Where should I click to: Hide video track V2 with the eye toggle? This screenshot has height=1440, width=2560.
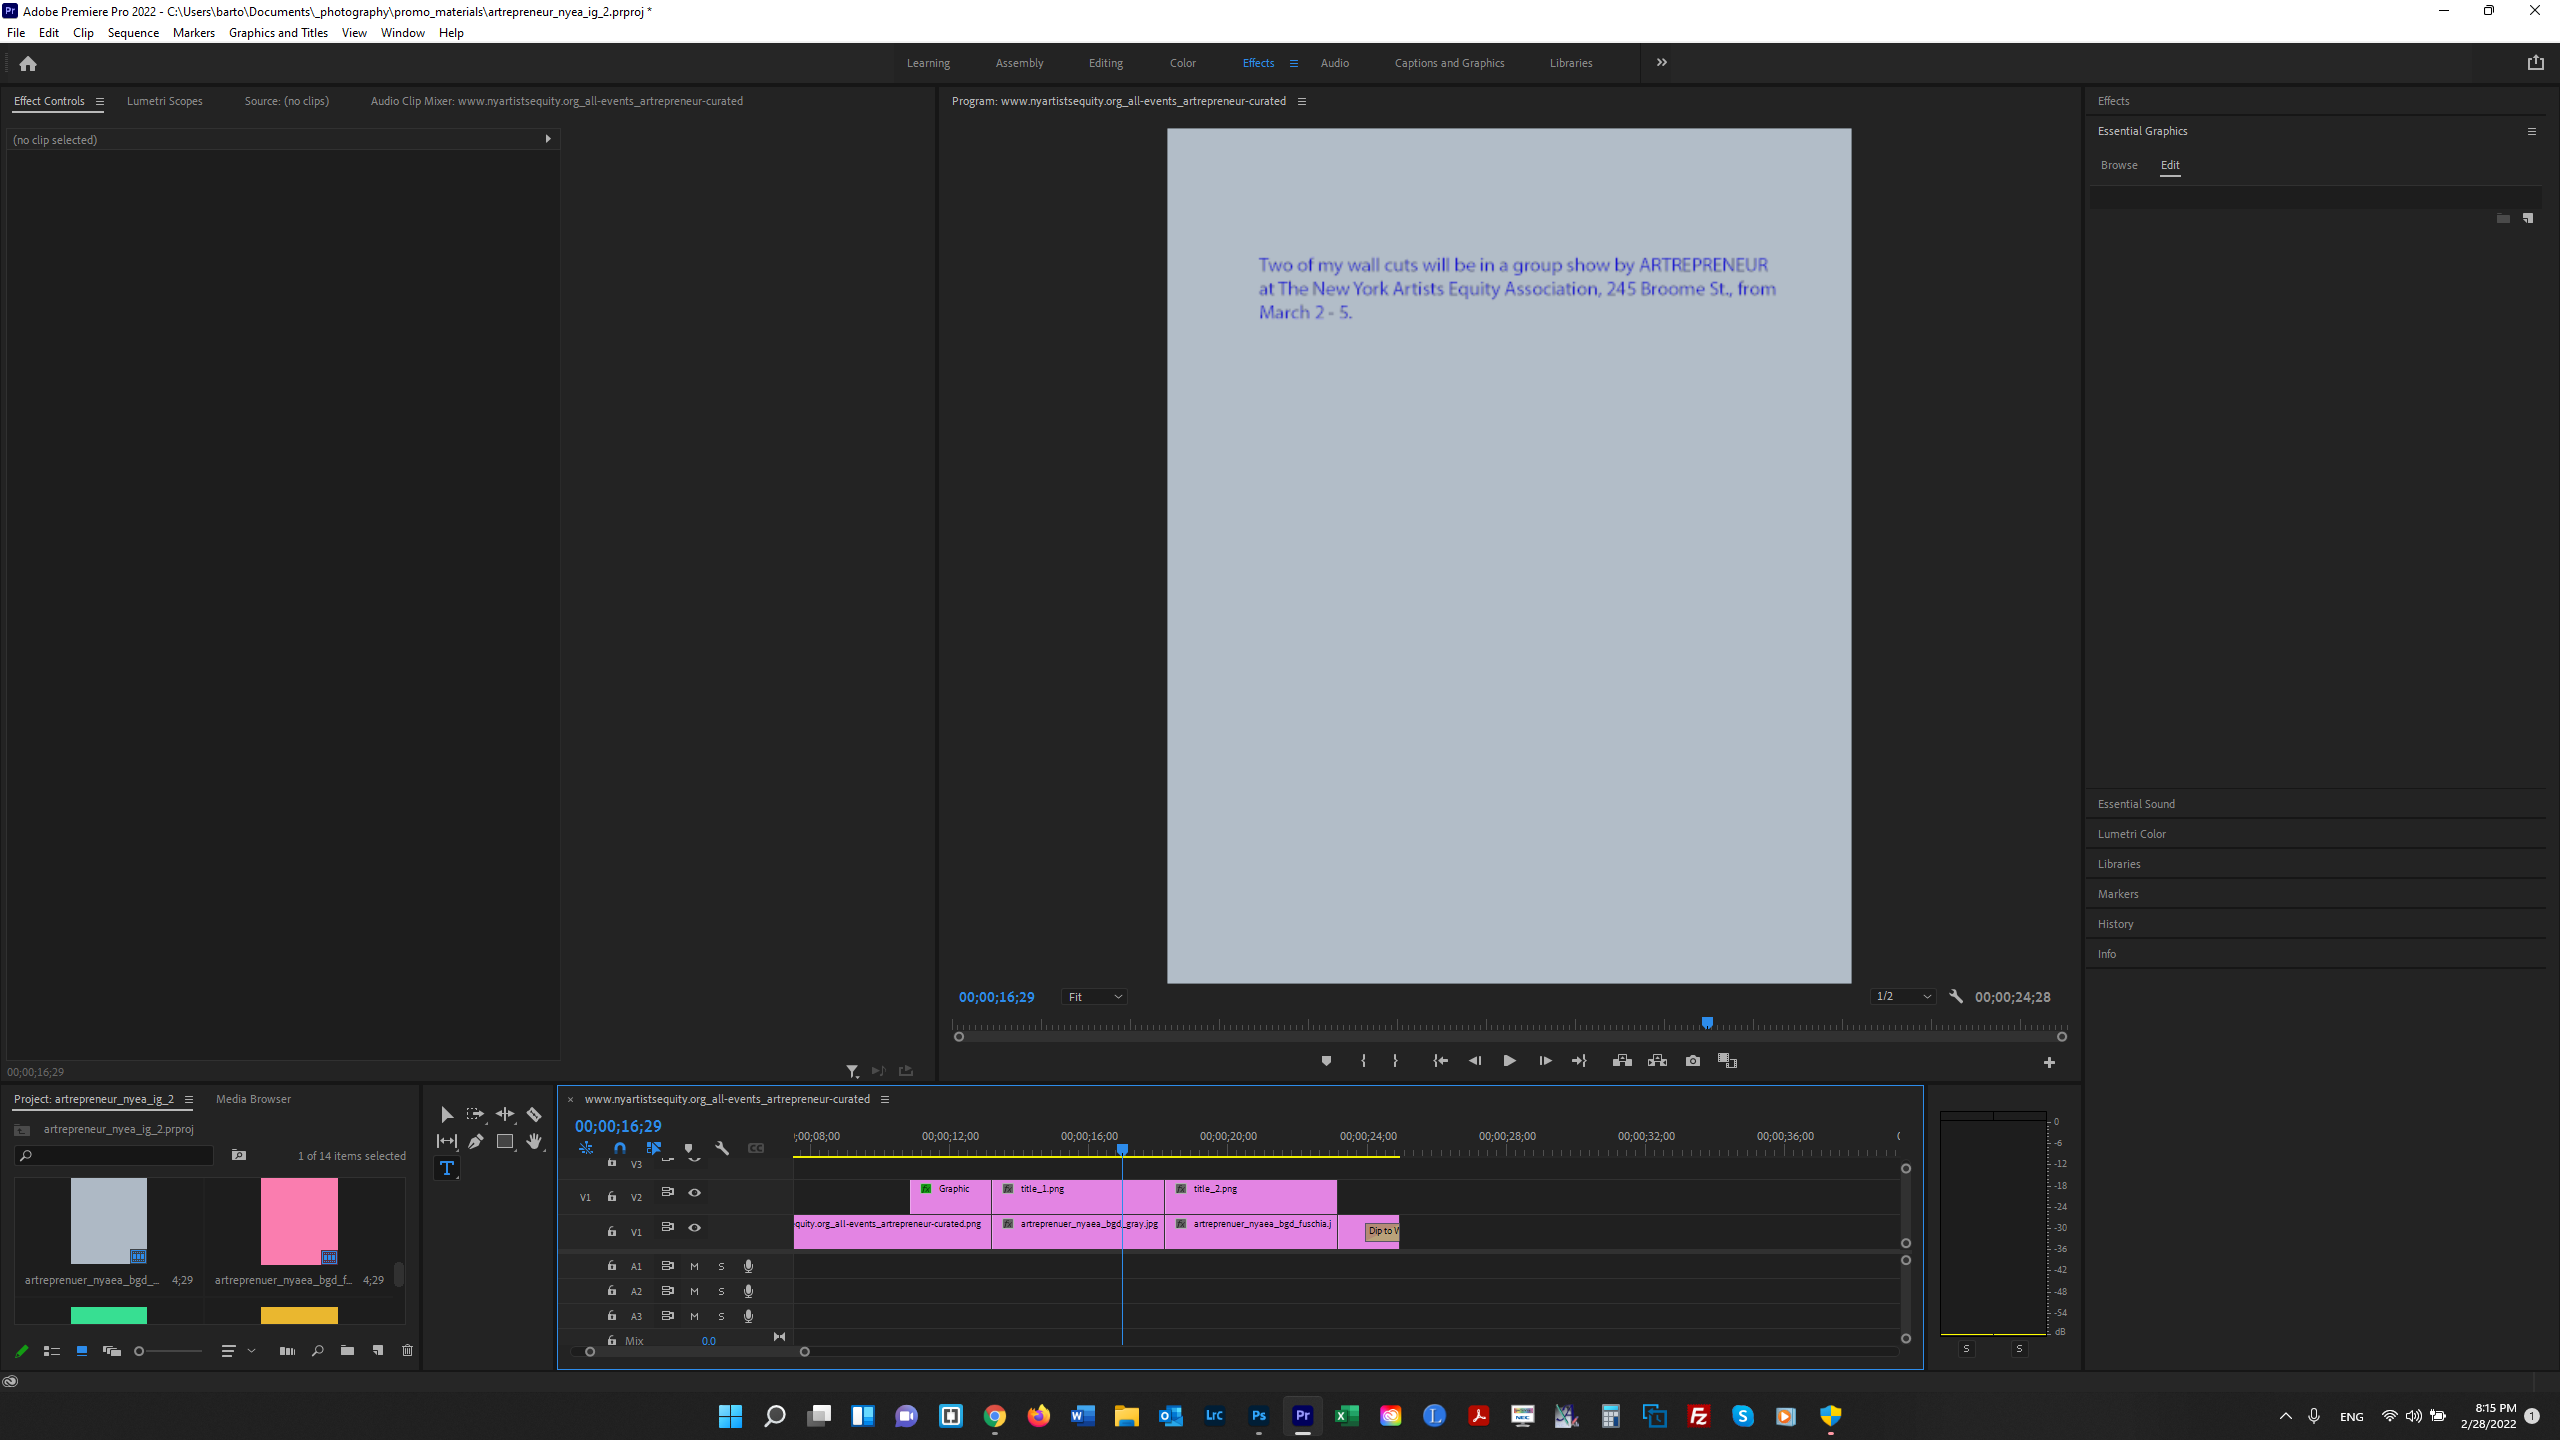pos(694,1193)
